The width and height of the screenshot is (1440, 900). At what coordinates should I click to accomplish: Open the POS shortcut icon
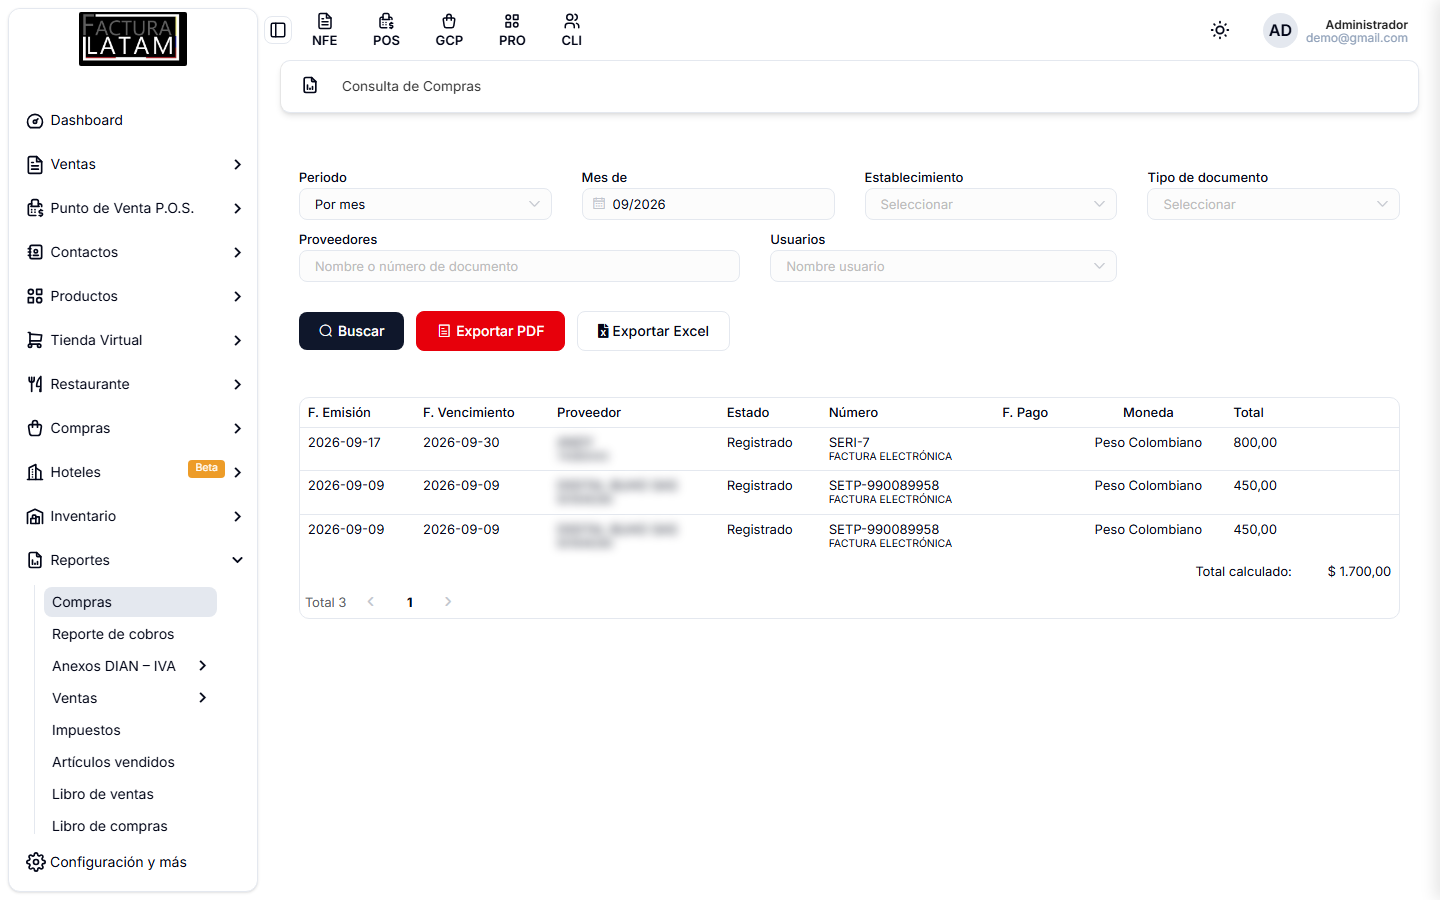(386, 30)
